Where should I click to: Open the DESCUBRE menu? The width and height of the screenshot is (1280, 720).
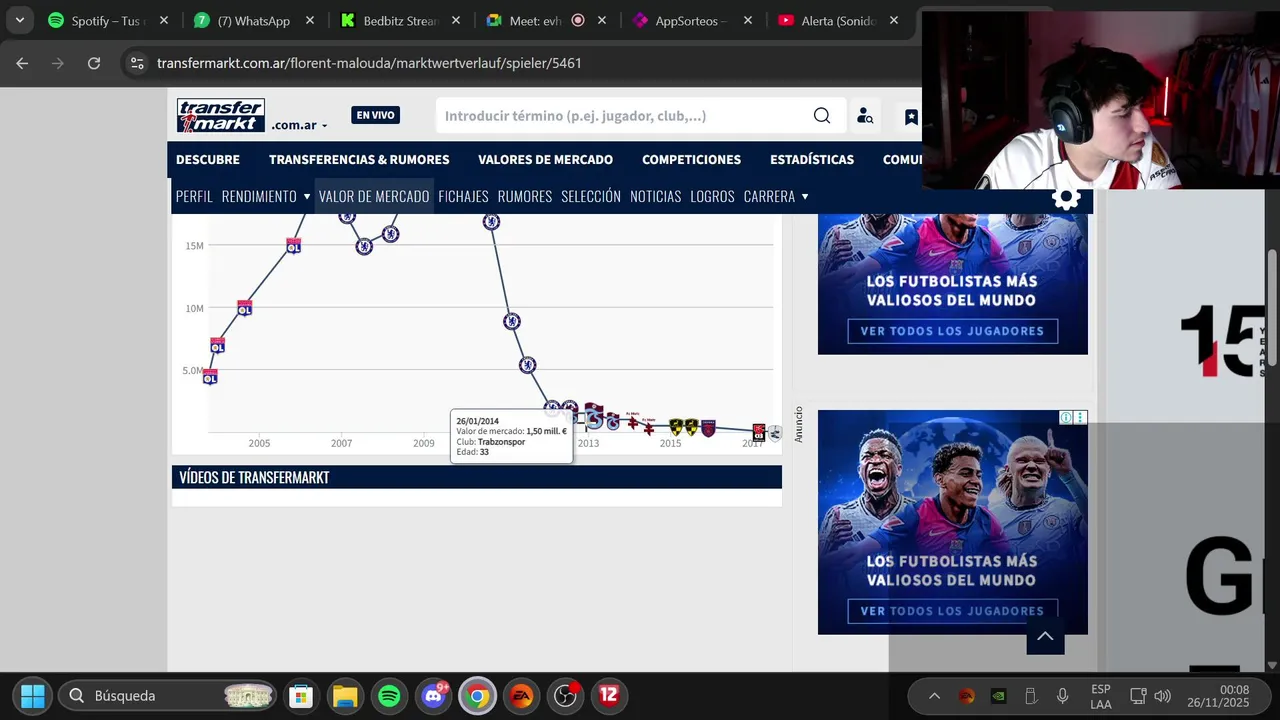[208, 160]
